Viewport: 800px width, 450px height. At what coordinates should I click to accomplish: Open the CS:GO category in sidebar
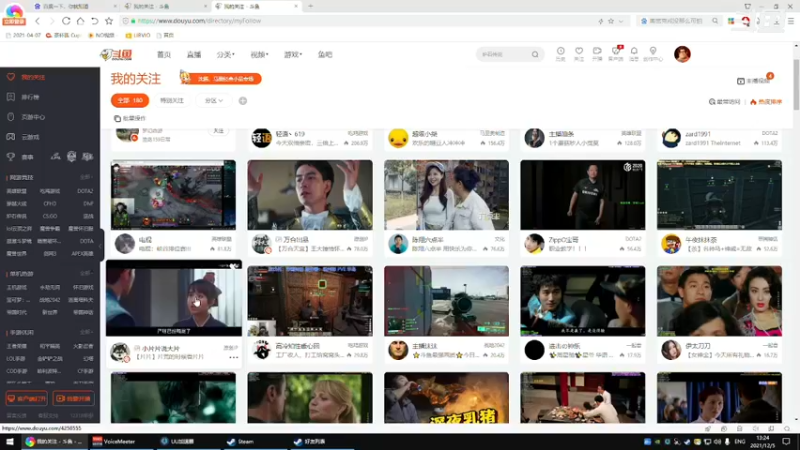[x=50, y=216]
